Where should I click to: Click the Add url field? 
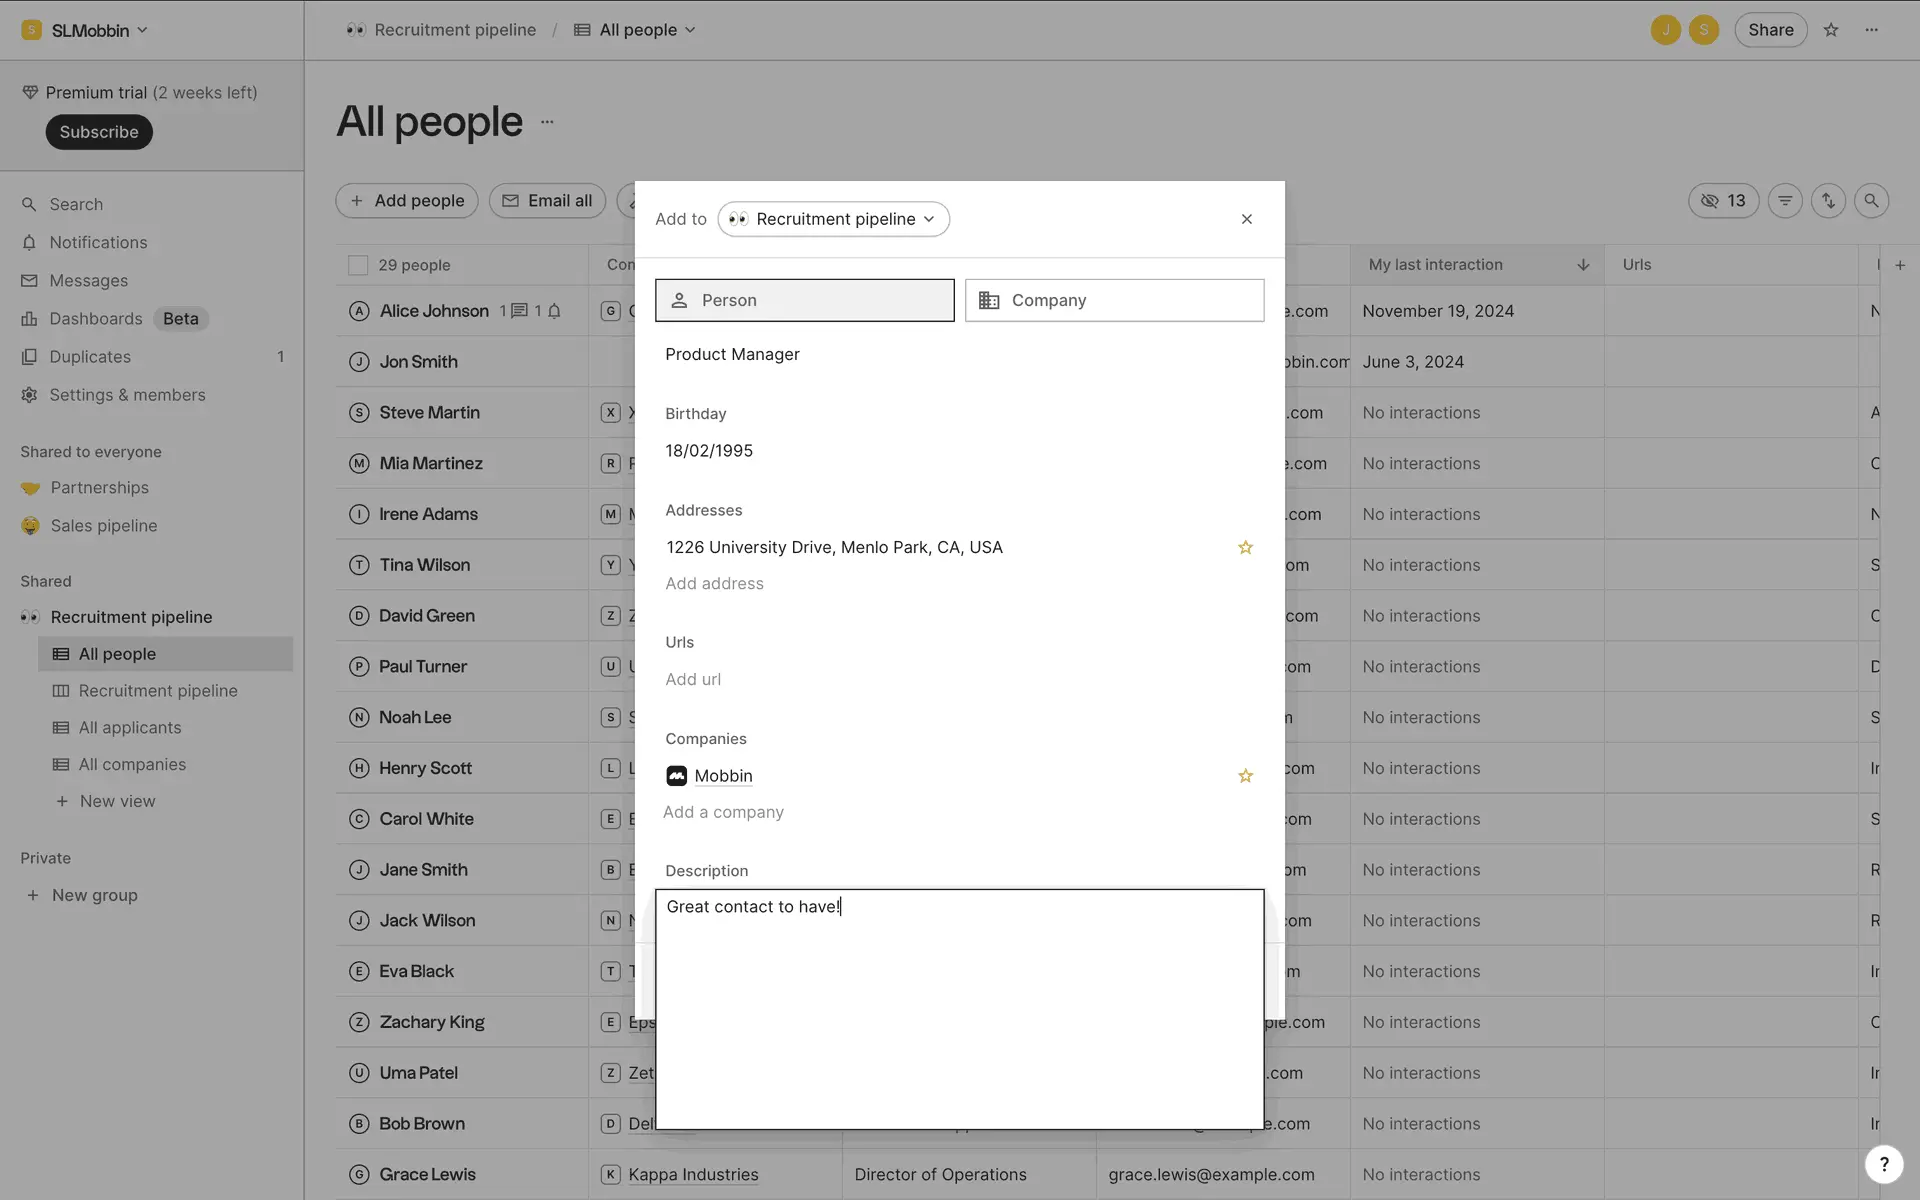click(693, 680)
